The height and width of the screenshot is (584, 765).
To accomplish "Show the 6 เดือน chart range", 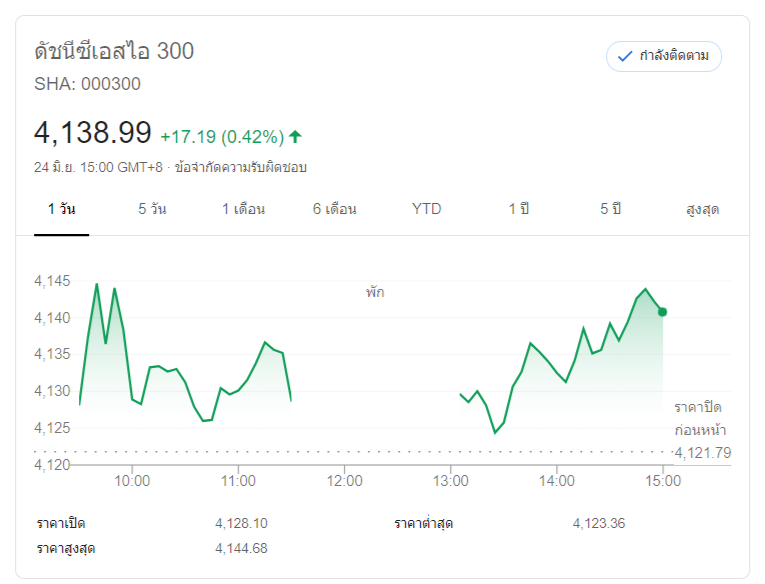I will point(334,209).
